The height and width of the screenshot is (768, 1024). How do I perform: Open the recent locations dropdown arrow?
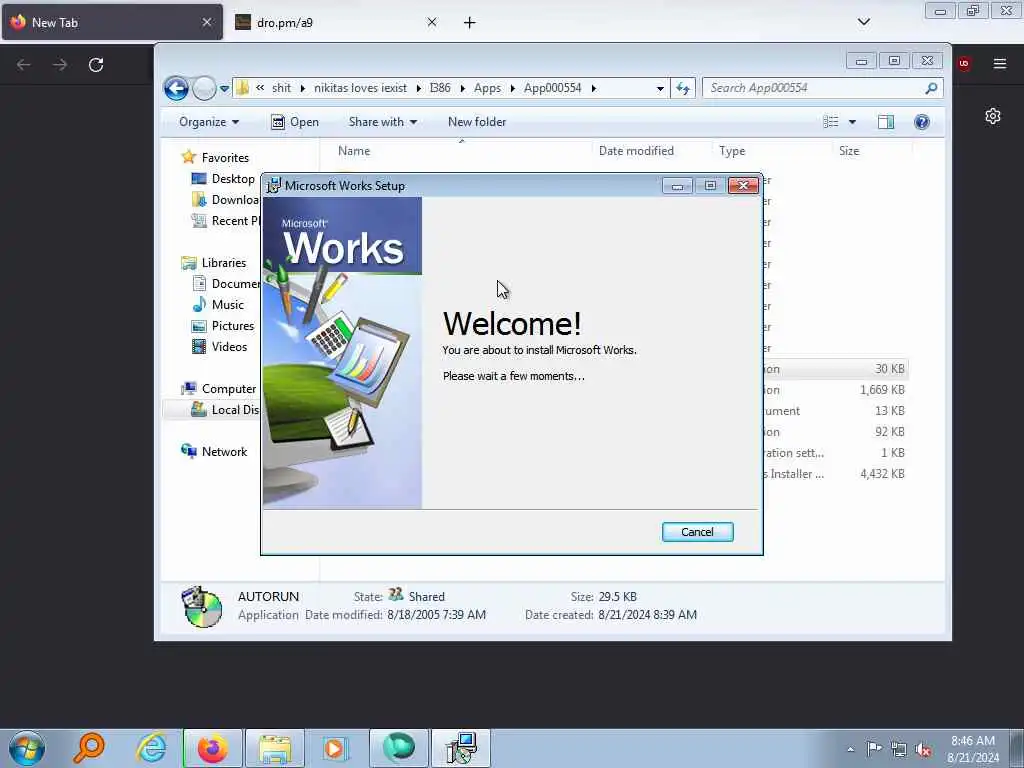click(x=224, y=88)
